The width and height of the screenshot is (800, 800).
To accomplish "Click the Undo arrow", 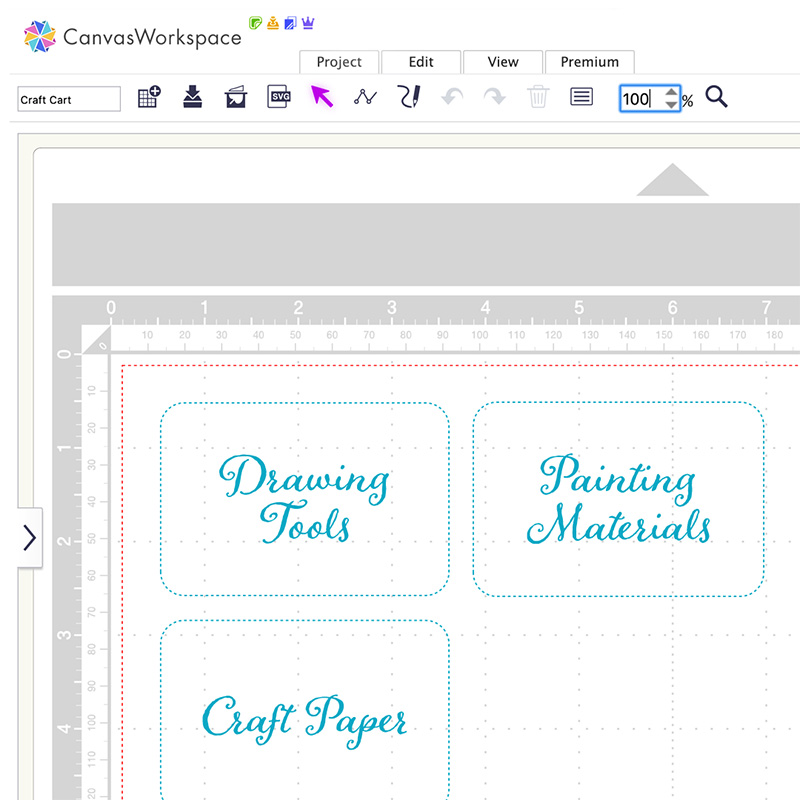I will (452, 98).
